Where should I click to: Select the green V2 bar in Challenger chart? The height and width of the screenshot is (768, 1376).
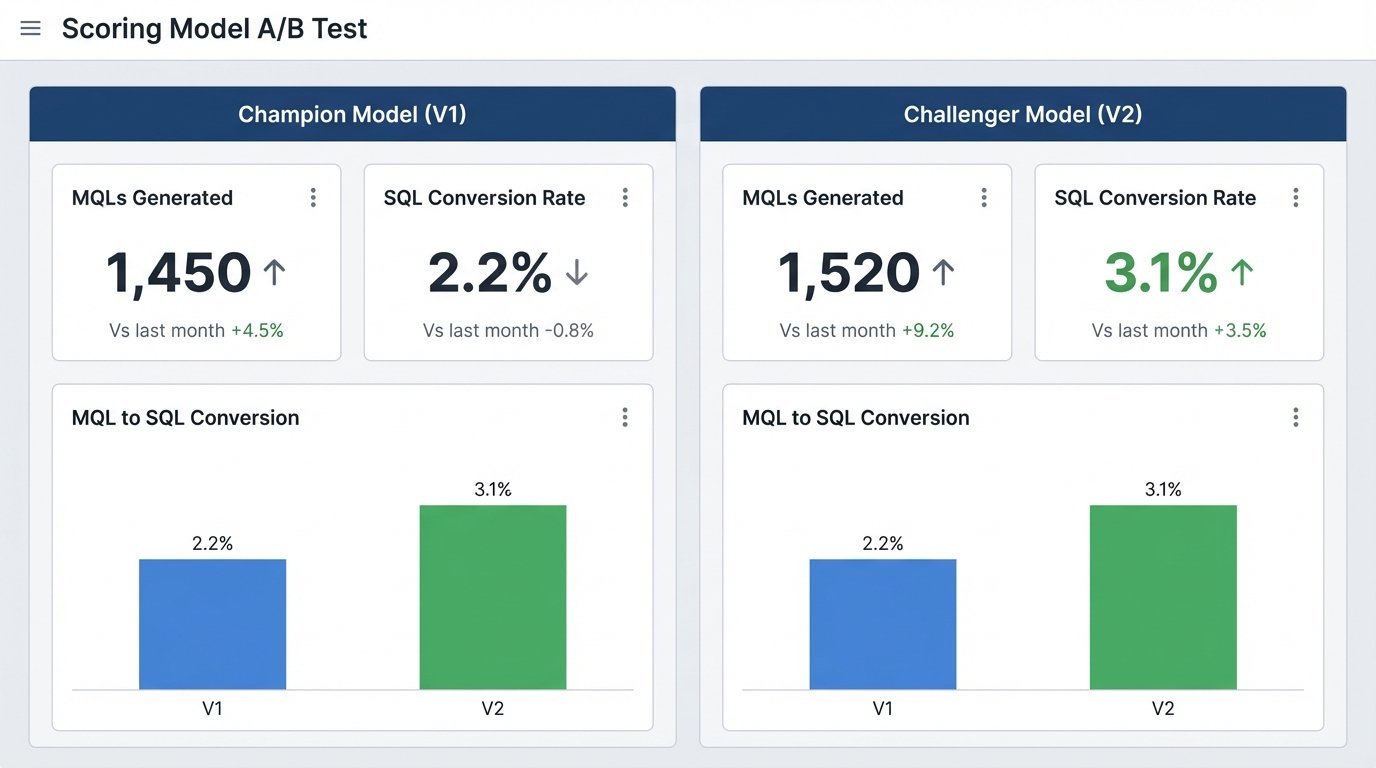click(x=1162, y=595)
